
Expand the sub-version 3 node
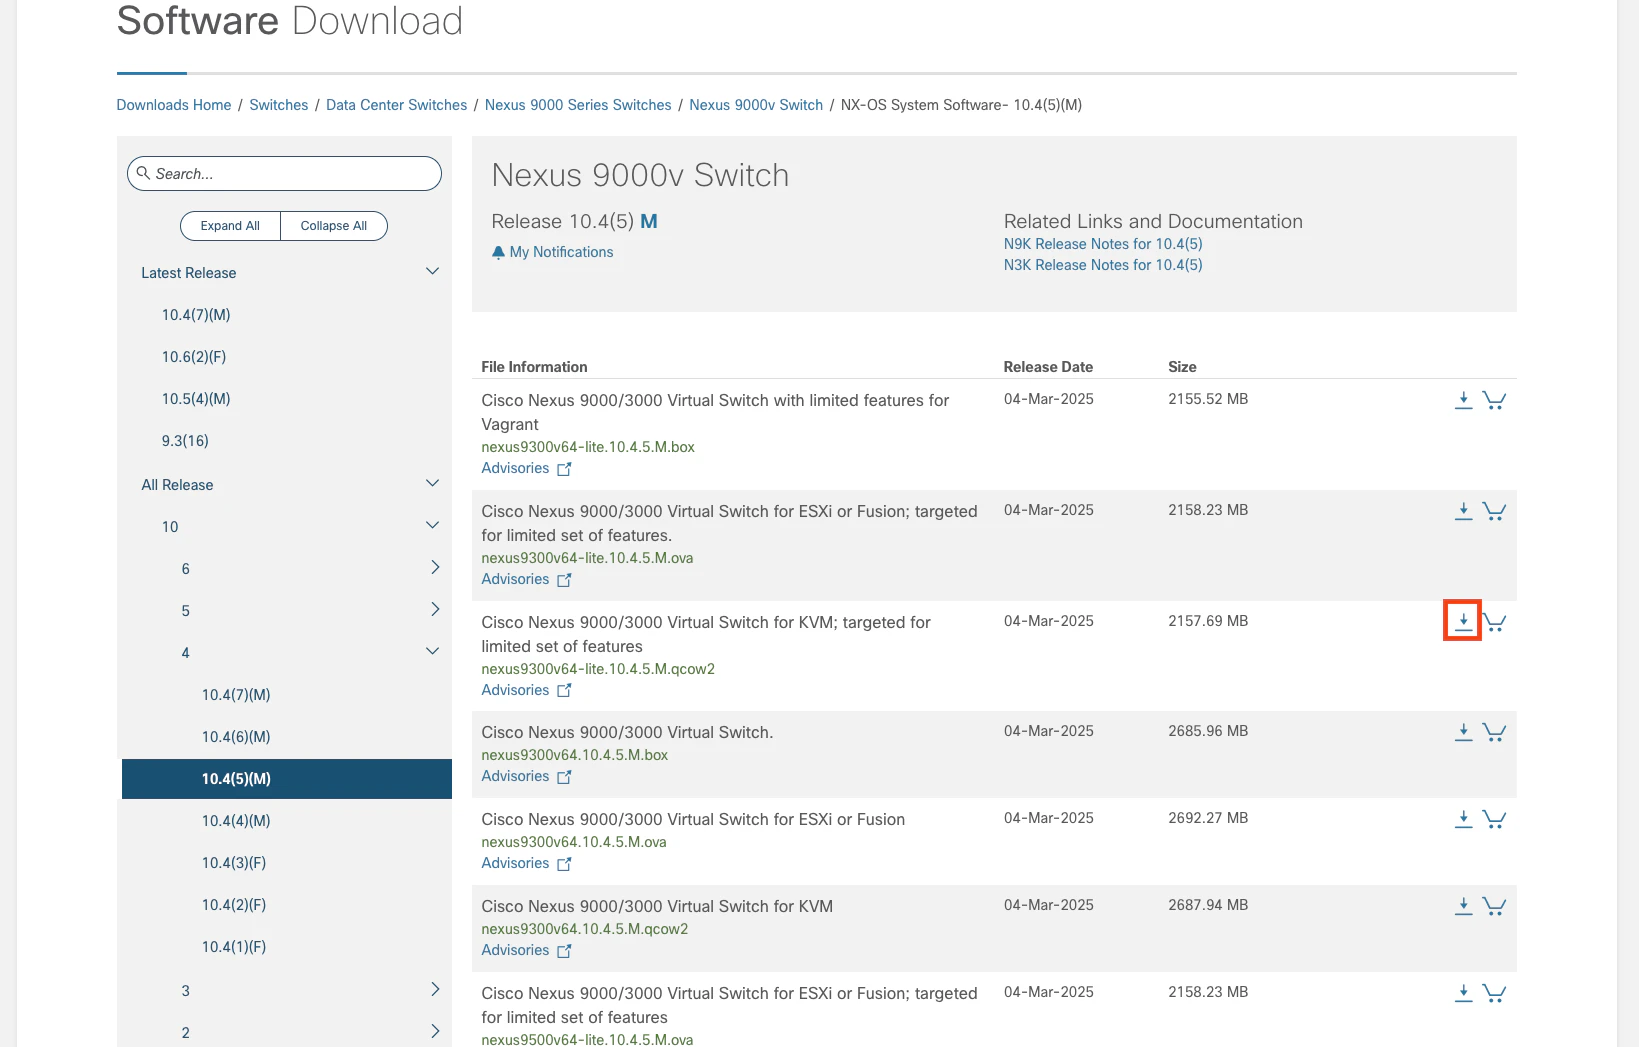click(x=435, y=990)
